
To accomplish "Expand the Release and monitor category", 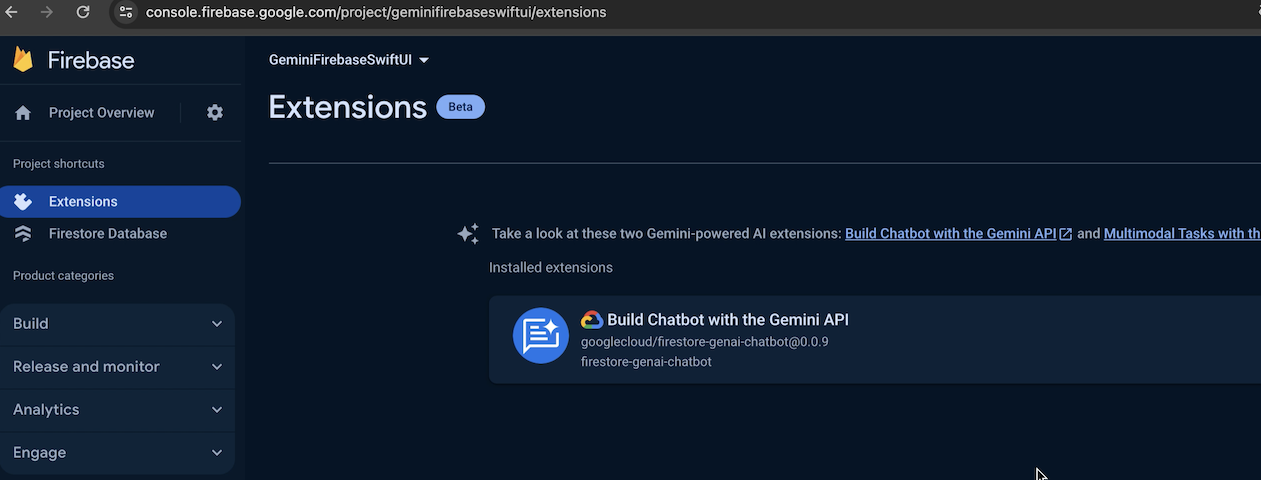I will pyautogui.click(x=117, y=367).
